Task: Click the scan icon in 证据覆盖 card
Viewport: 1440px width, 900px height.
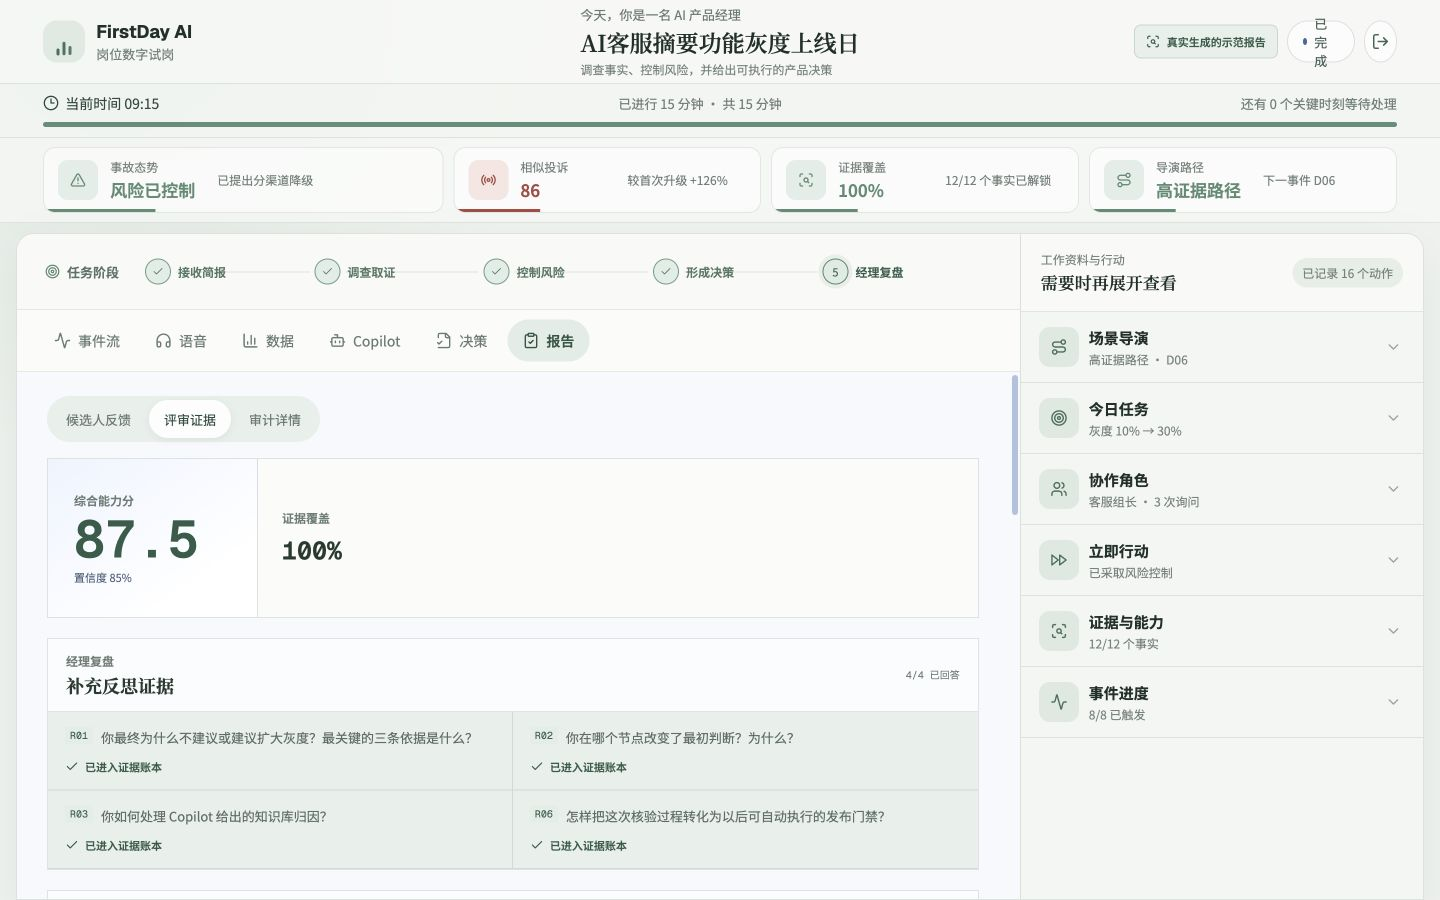Action: click(x=806, y=180)
